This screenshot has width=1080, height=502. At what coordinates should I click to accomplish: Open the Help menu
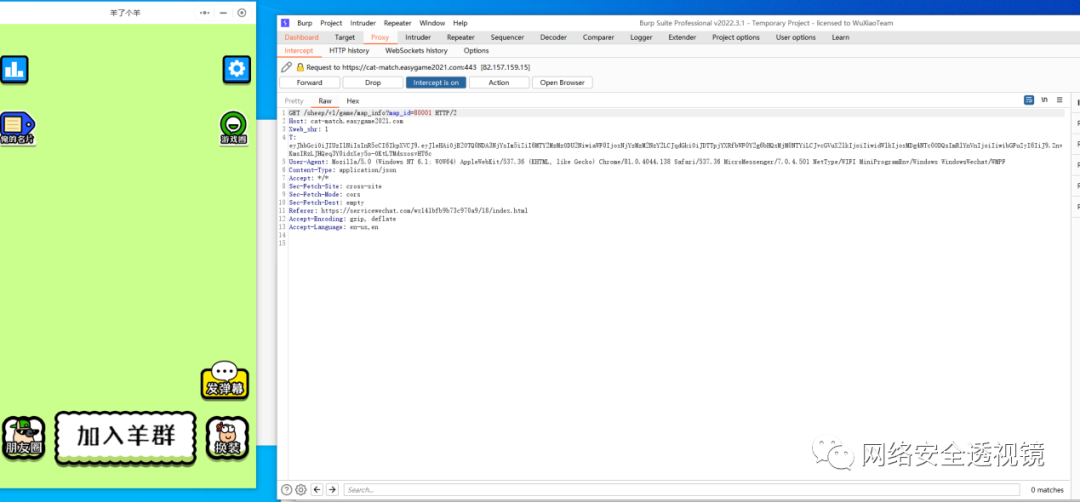click(x=460, y=23)
